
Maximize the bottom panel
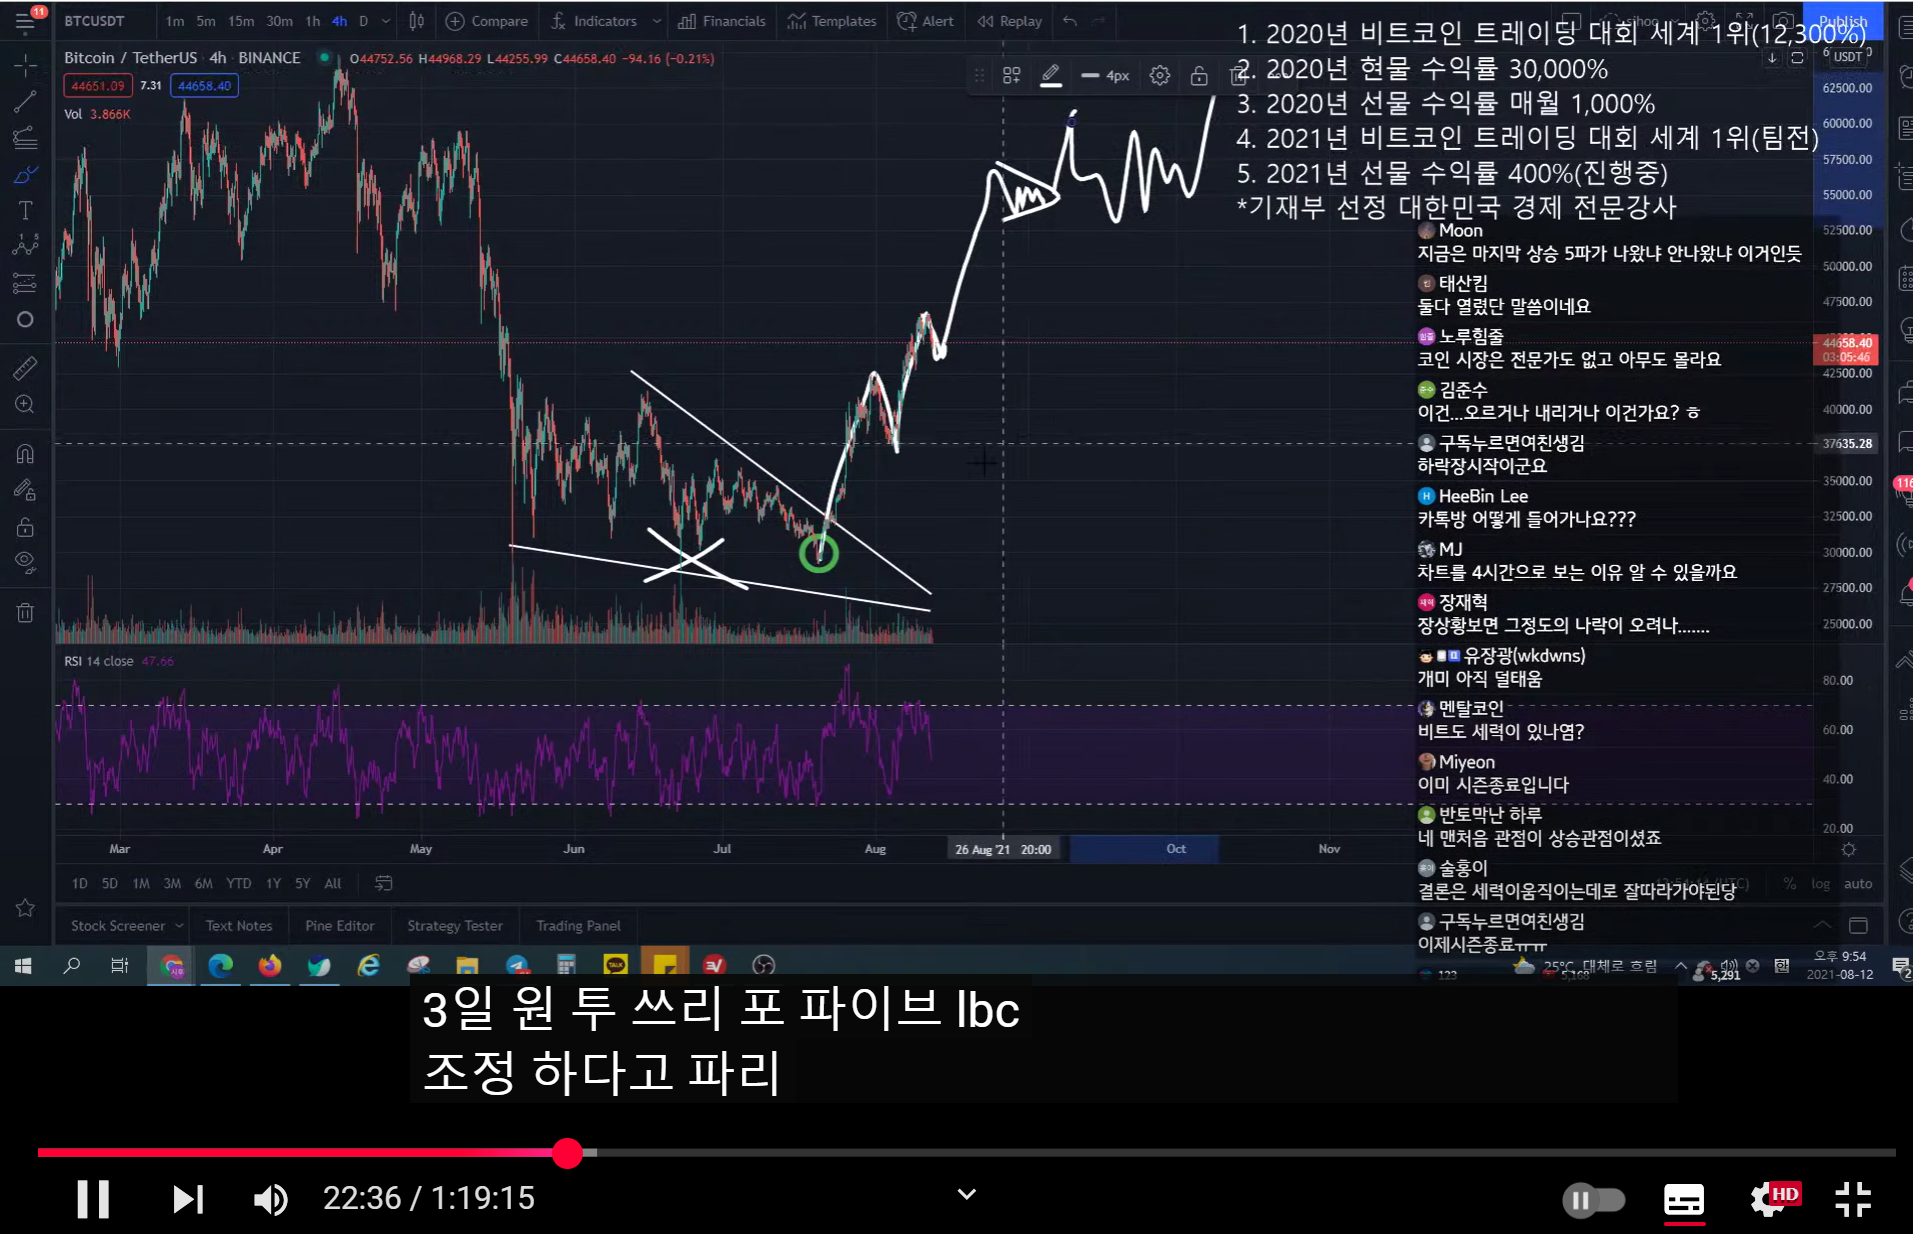pyautogui.click(x=1859, y=925)
